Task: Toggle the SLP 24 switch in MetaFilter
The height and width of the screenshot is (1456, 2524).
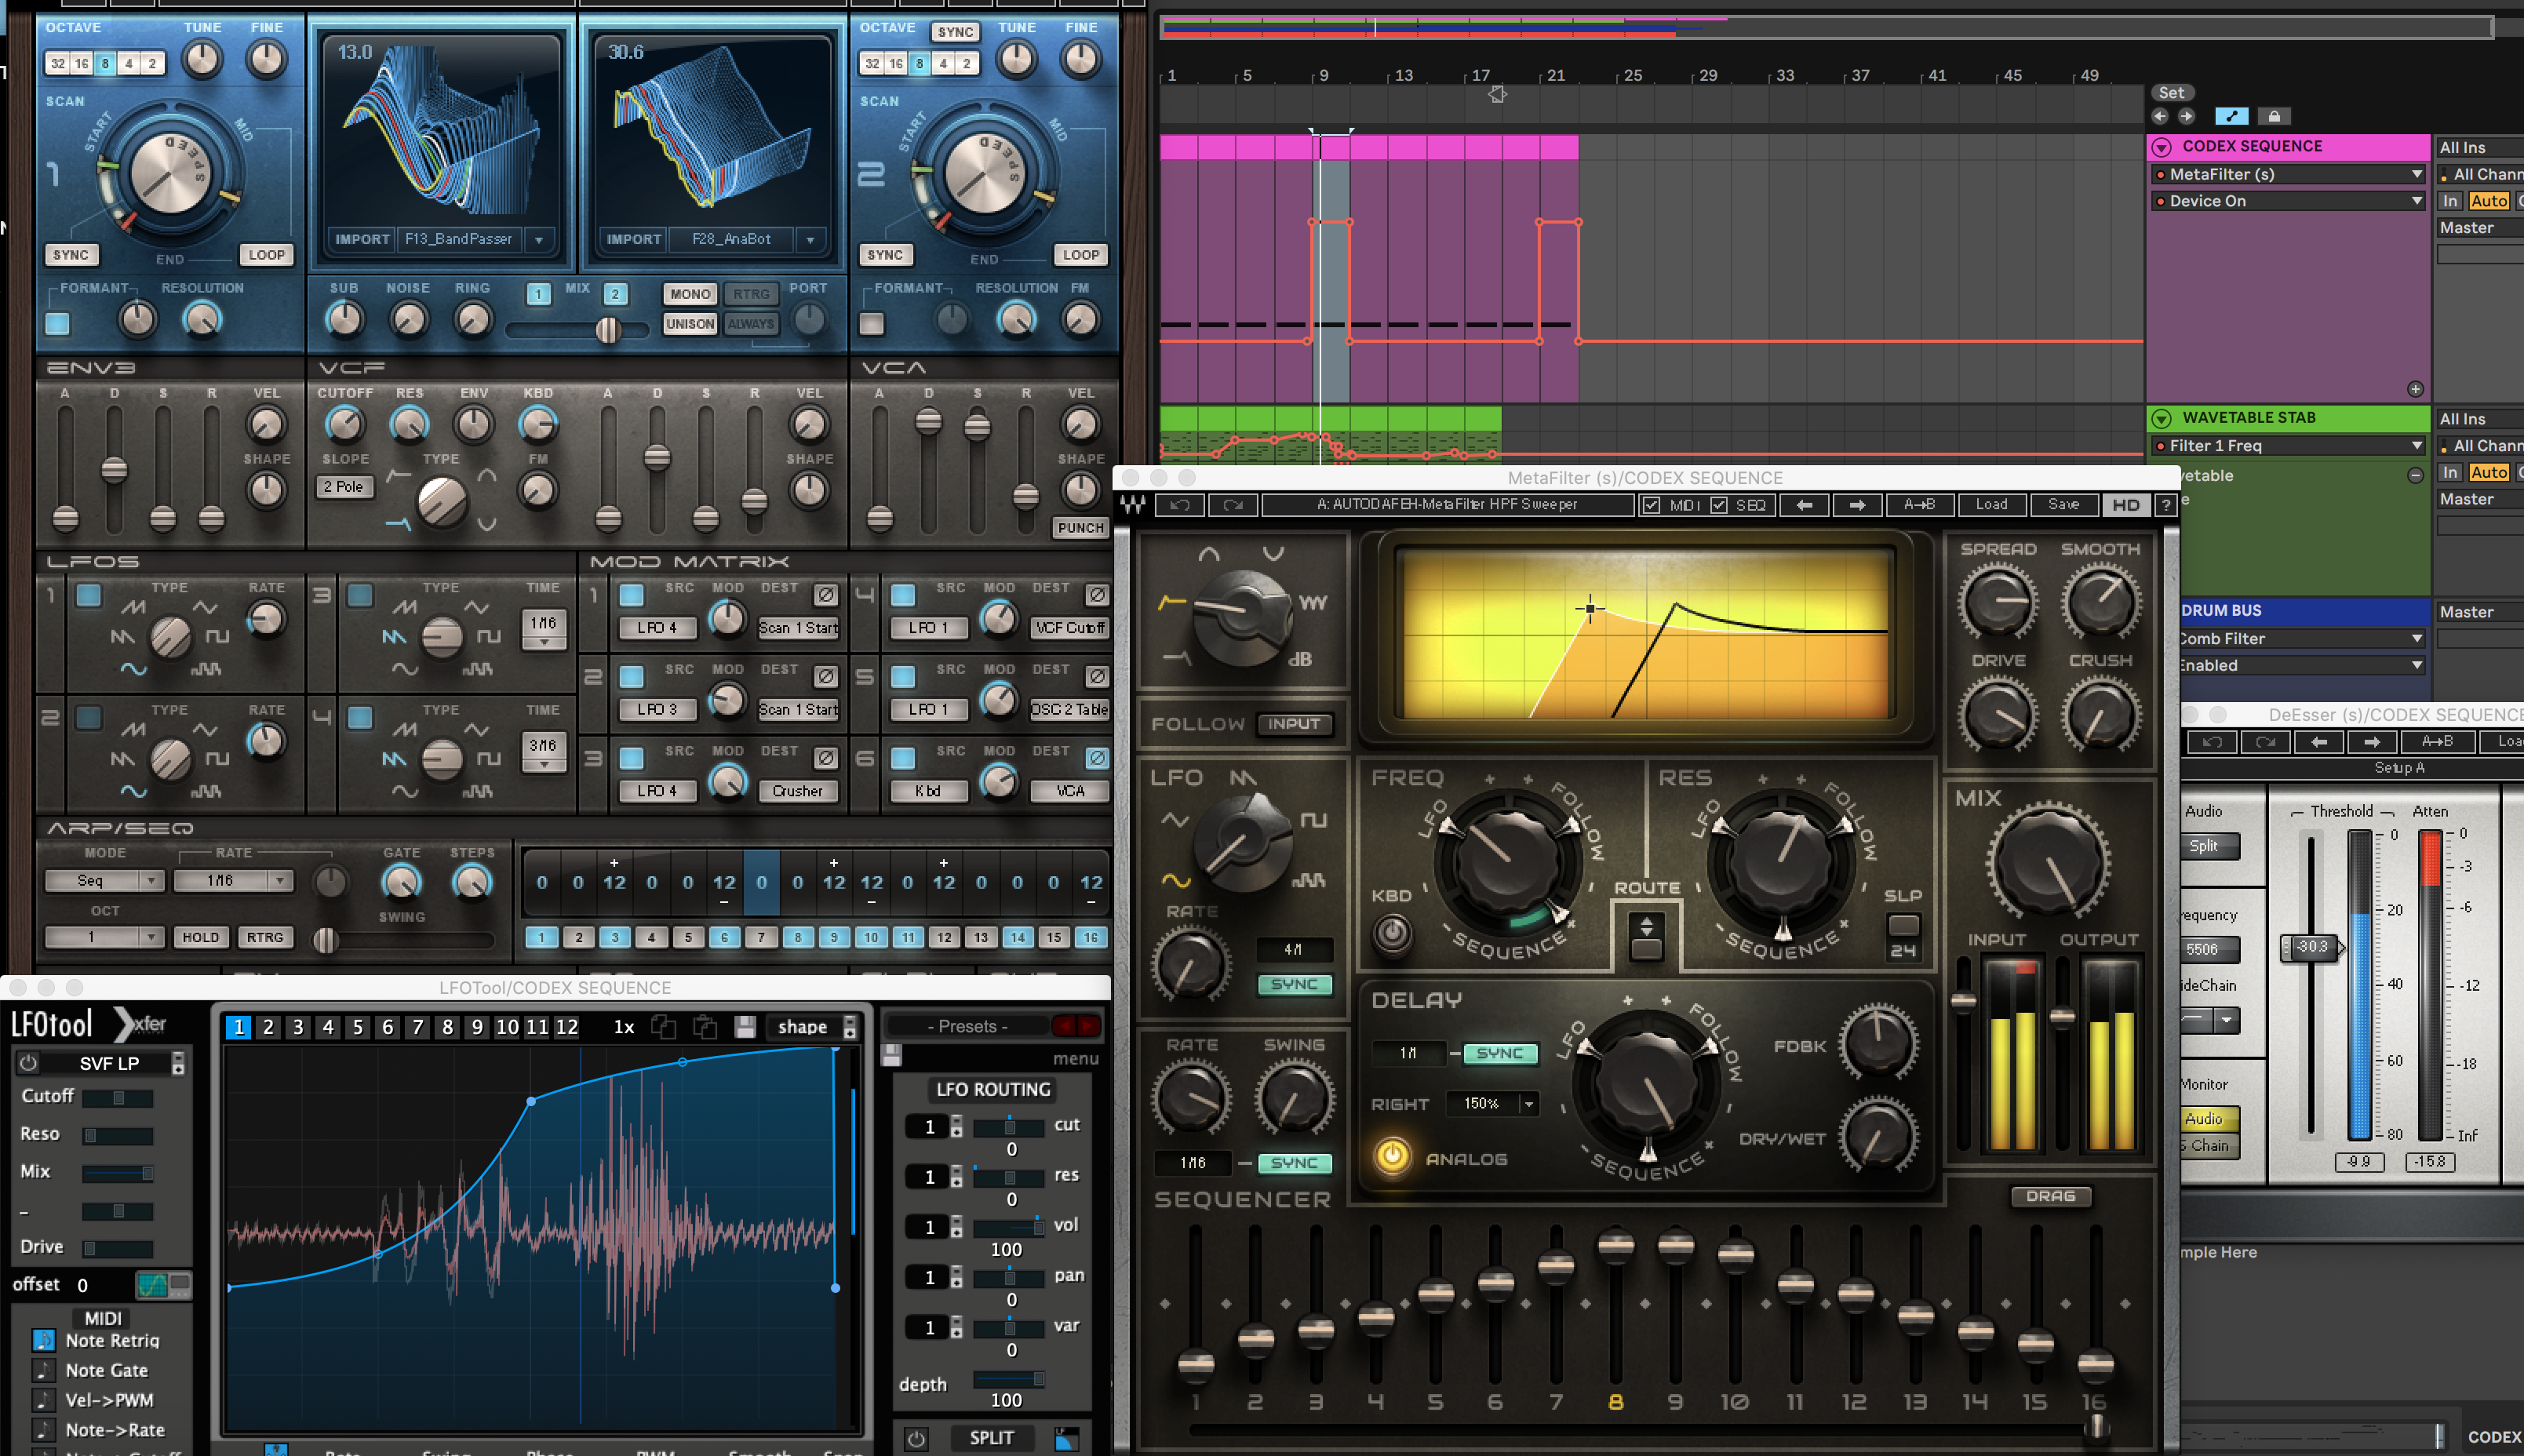Action: pyautogui.click(x=1903, y=926)
